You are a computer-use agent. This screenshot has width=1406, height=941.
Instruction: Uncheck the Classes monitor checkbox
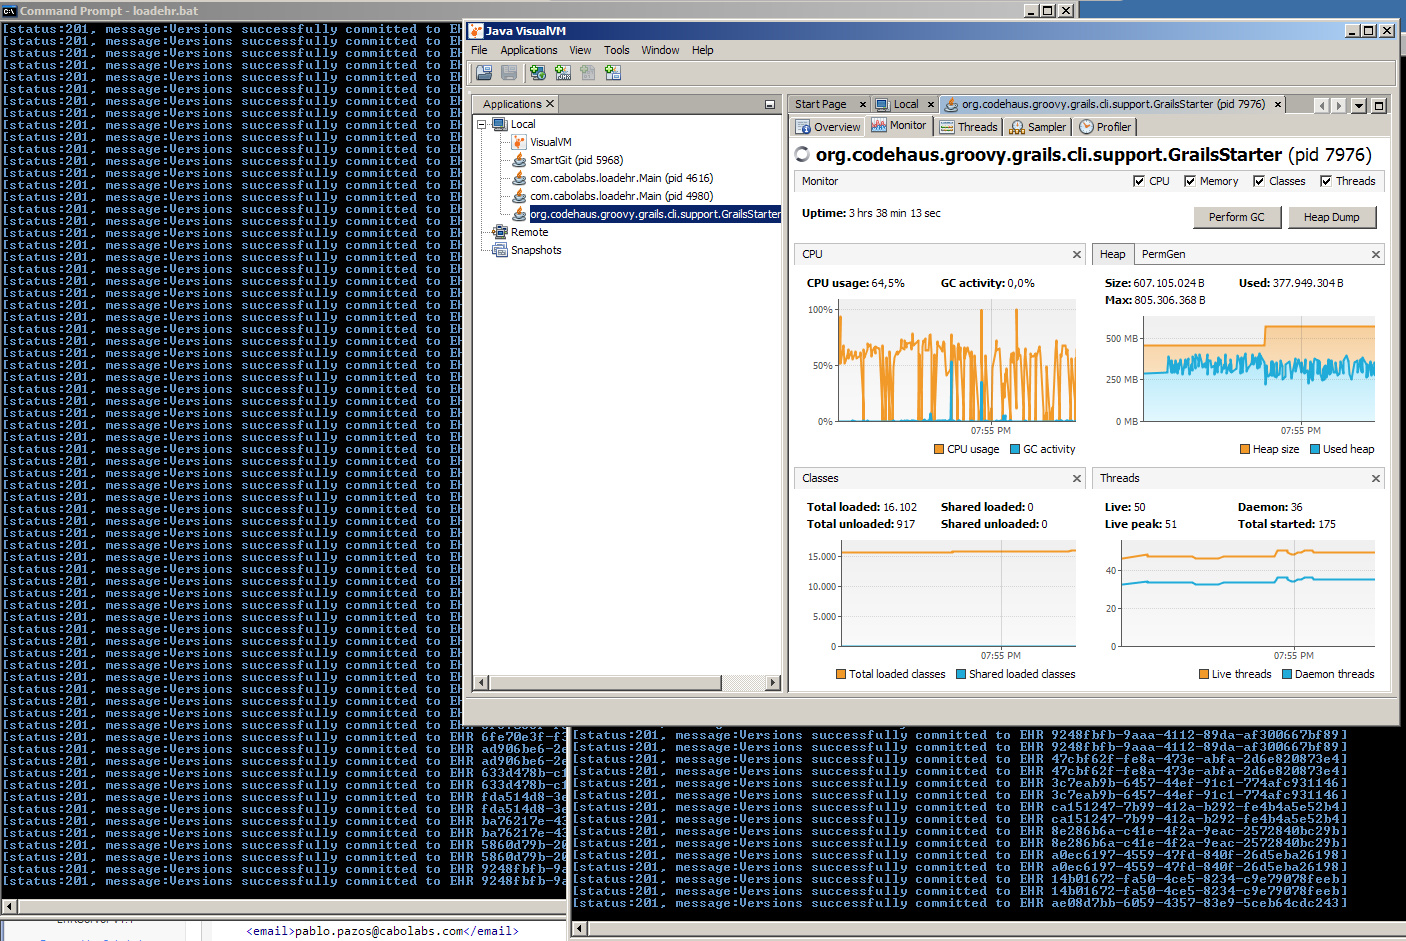[x=1259, y=181]
